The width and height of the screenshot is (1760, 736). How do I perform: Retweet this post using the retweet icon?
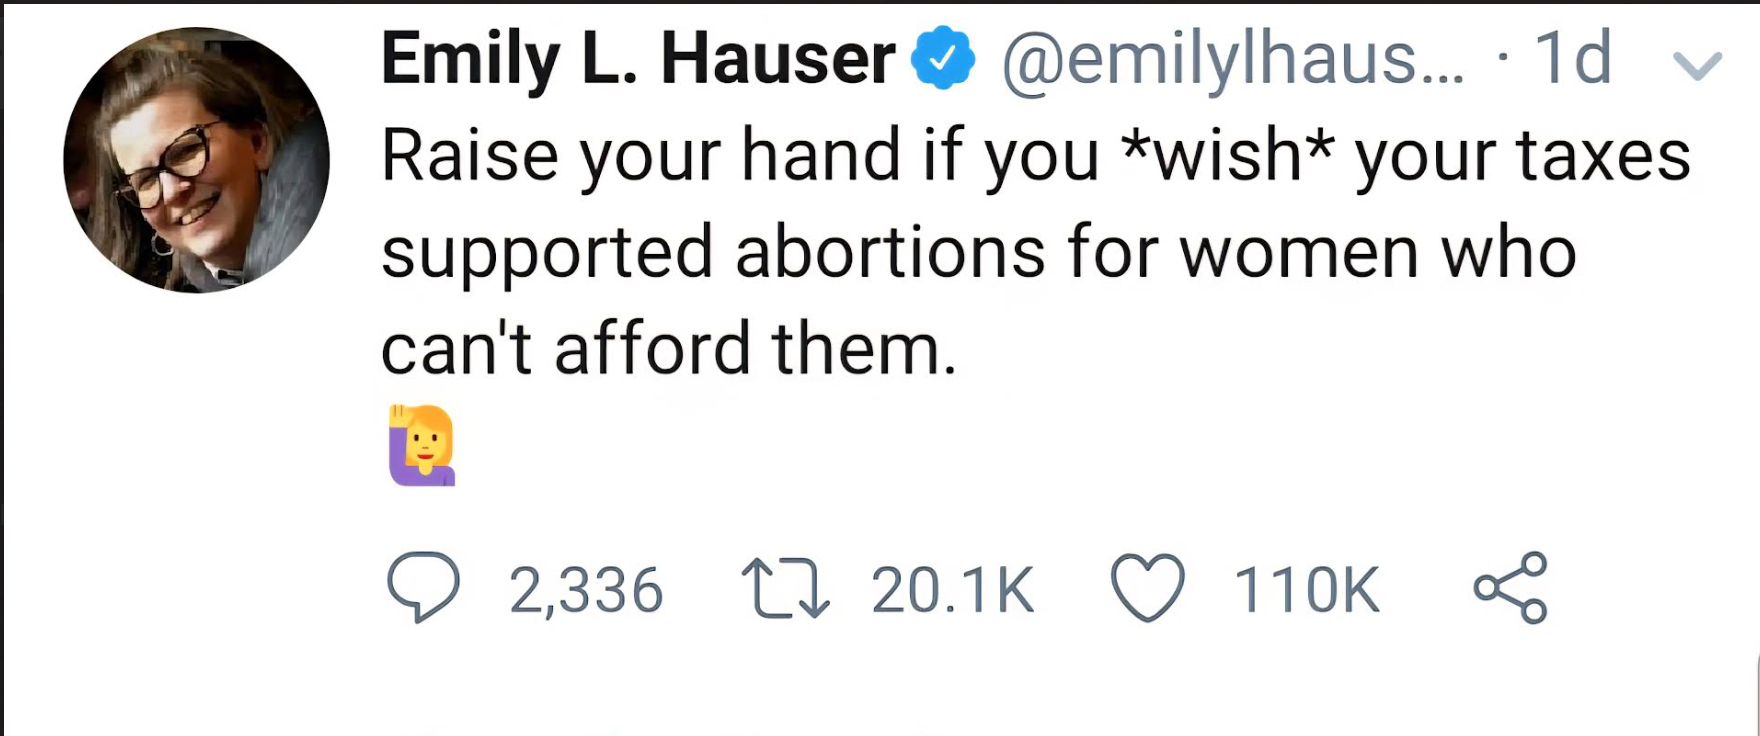coord(785,588)
